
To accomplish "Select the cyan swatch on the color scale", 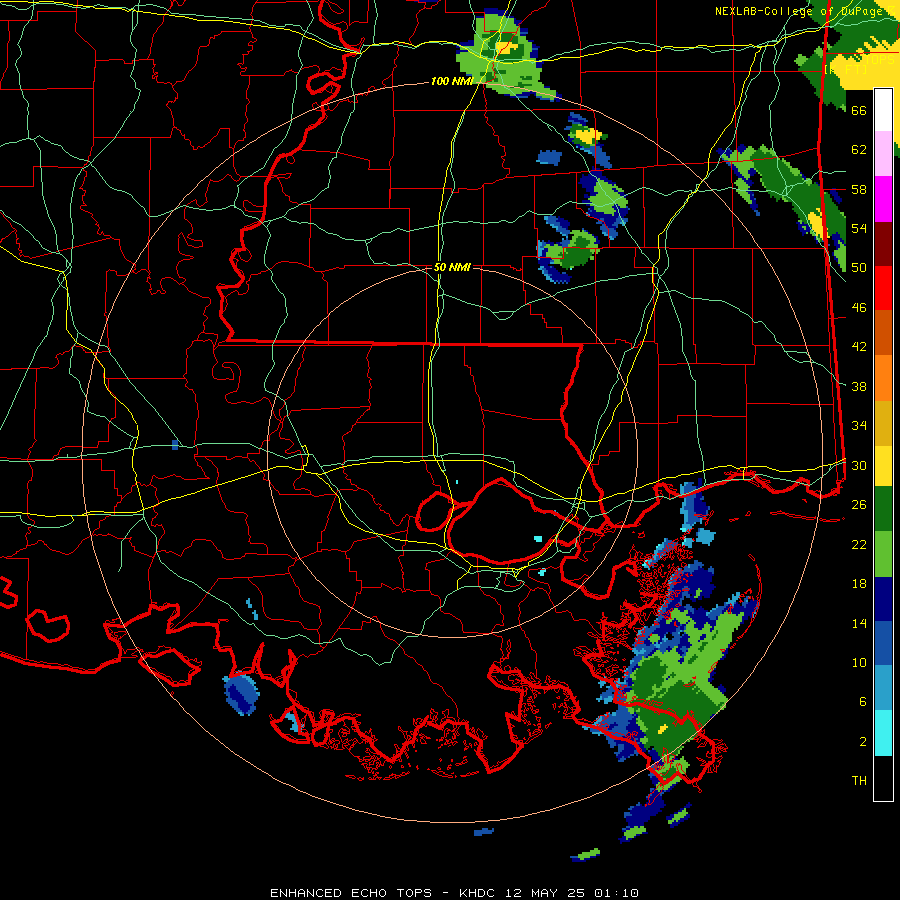I will coord(883,733).
